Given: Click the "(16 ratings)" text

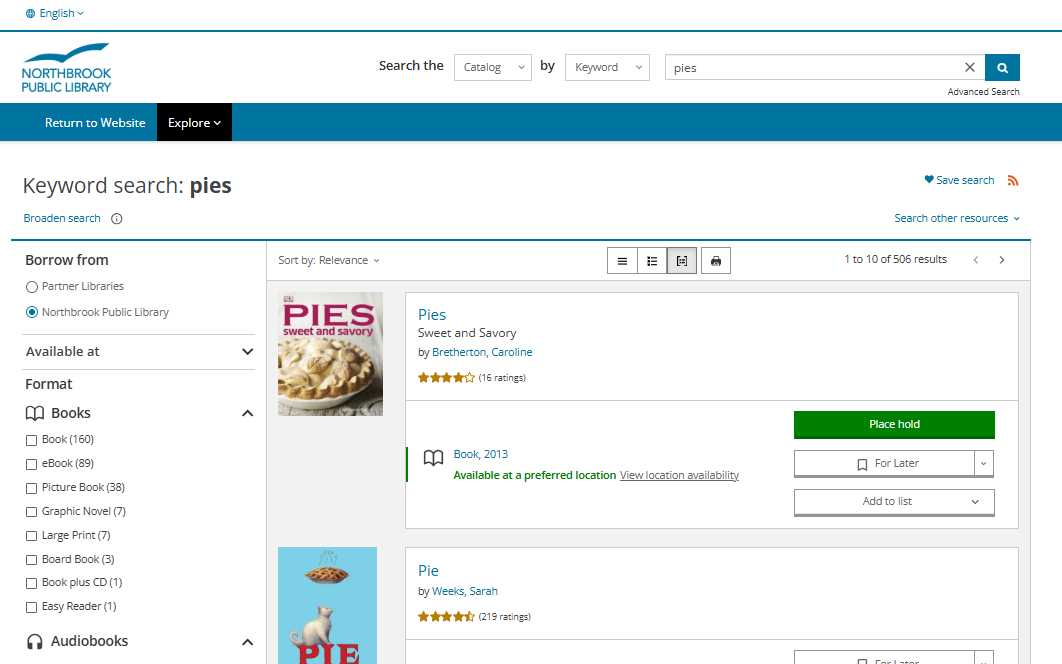Looking at the screenshot, I should [502, 378].
